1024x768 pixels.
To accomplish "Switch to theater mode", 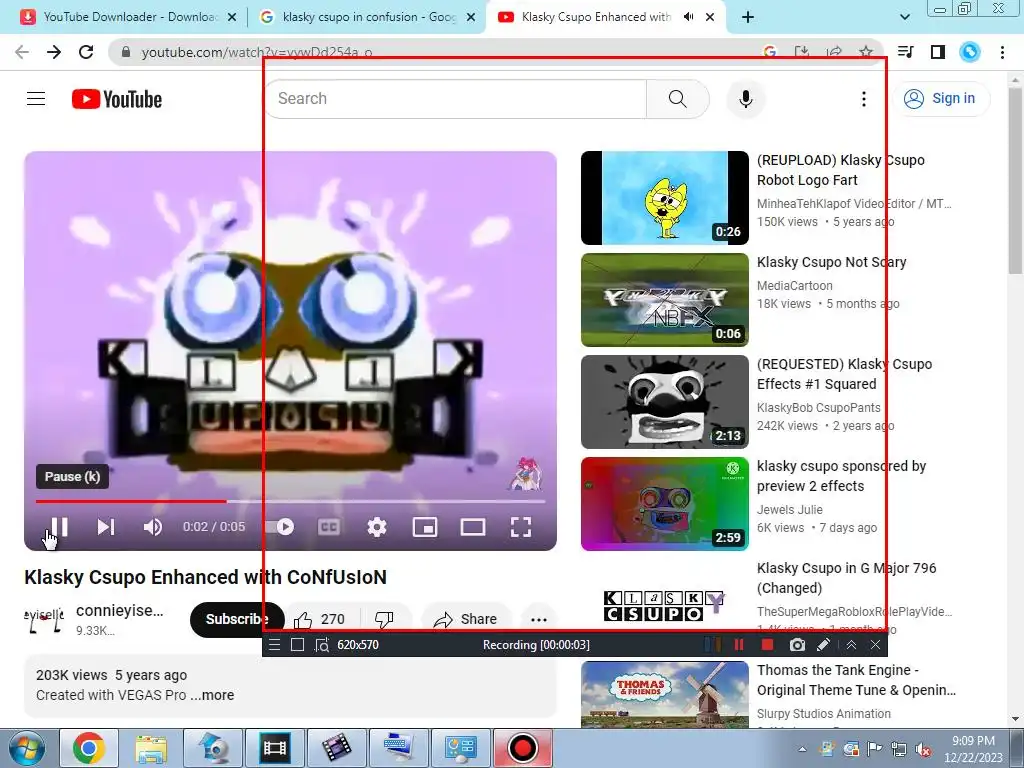I will coord(473,527).
